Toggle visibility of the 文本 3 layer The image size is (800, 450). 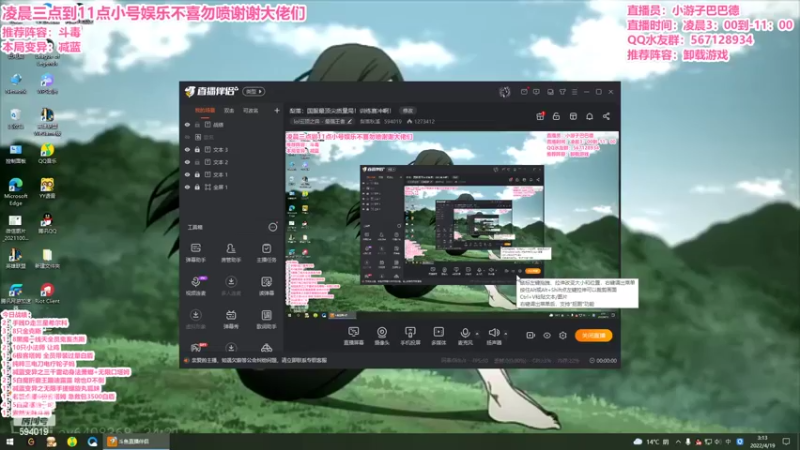[x=187, y=149]
